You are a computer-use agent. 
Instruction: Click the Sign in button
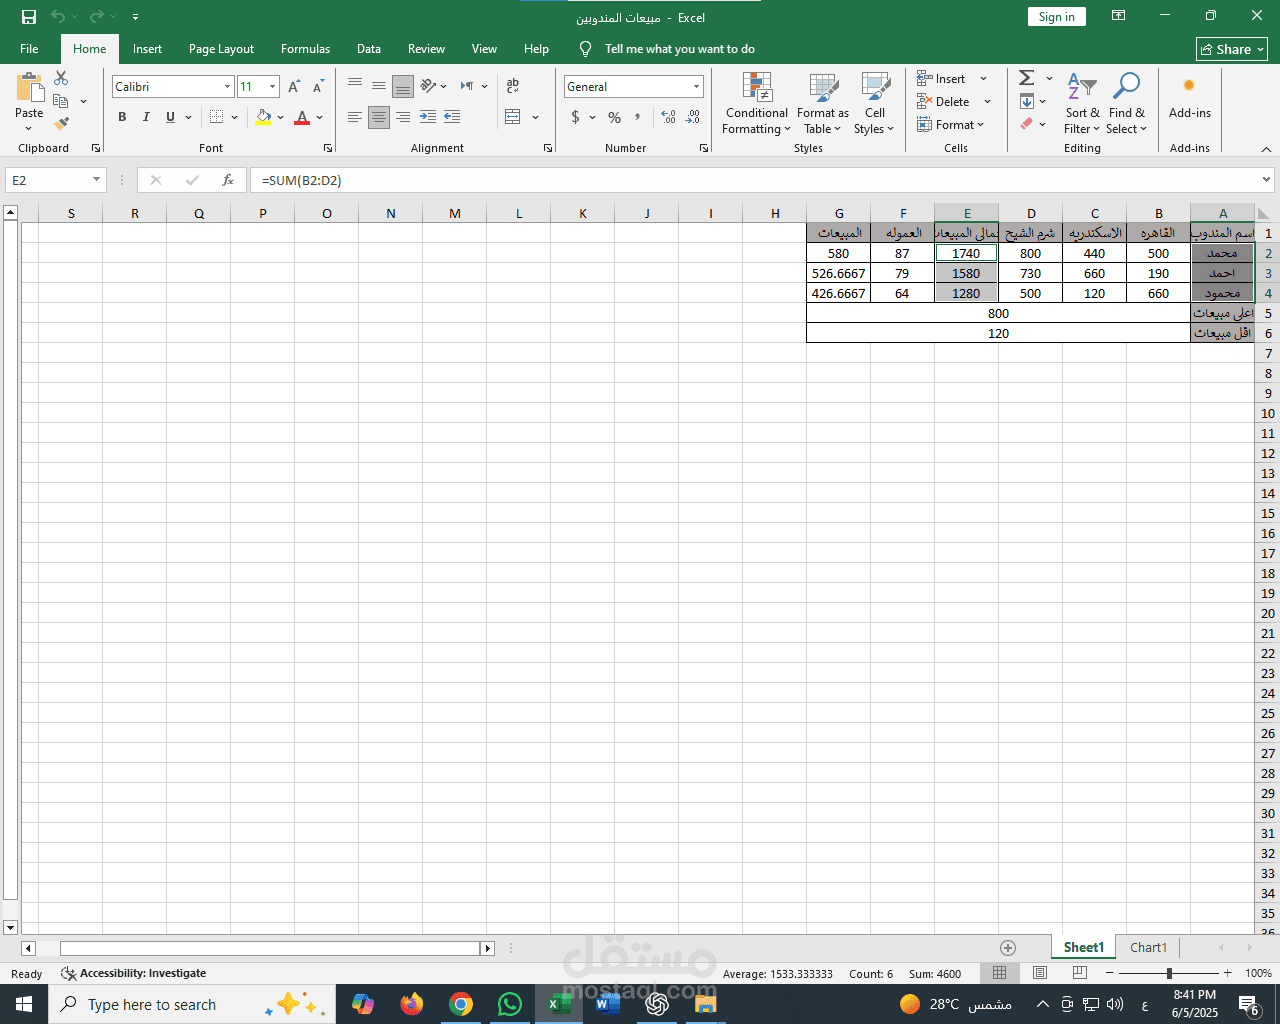click(1056, 17)
